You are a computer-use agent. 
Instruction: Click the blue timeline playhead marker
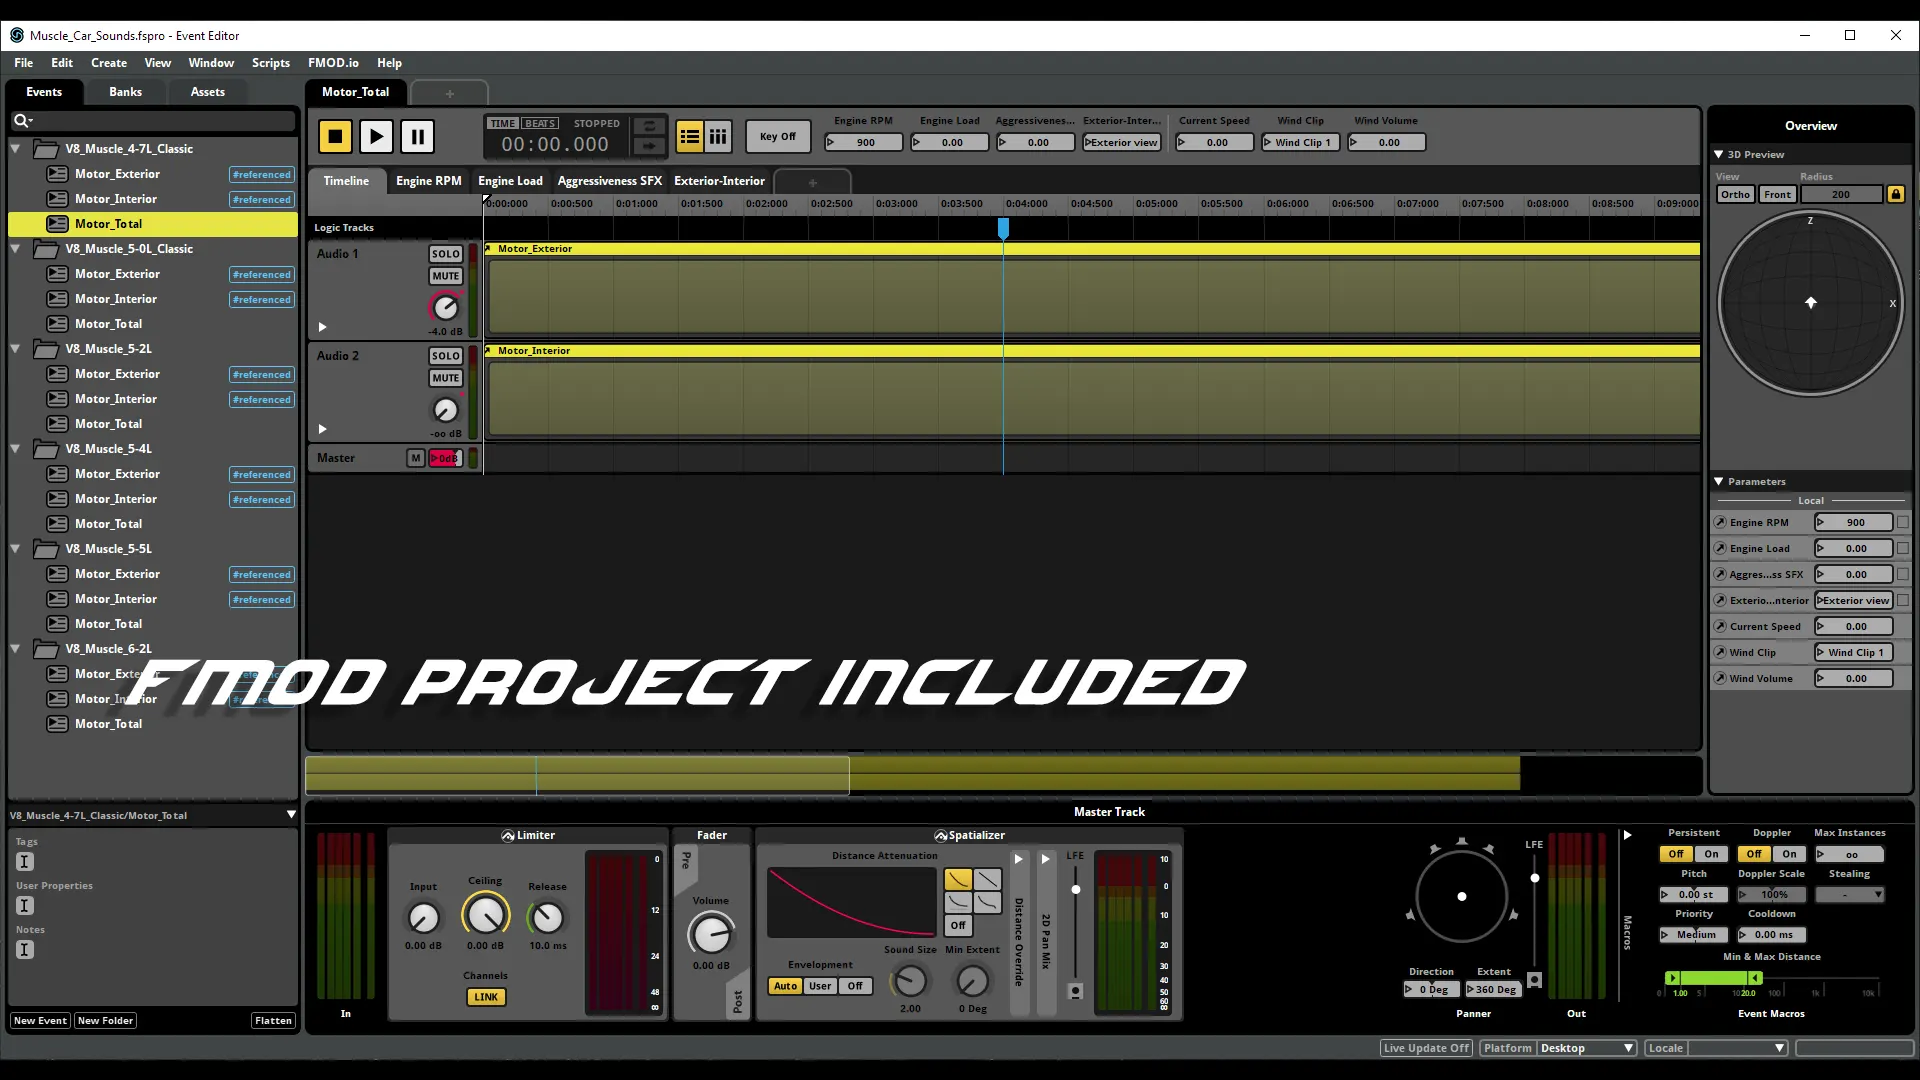(x=1003, y=229)
